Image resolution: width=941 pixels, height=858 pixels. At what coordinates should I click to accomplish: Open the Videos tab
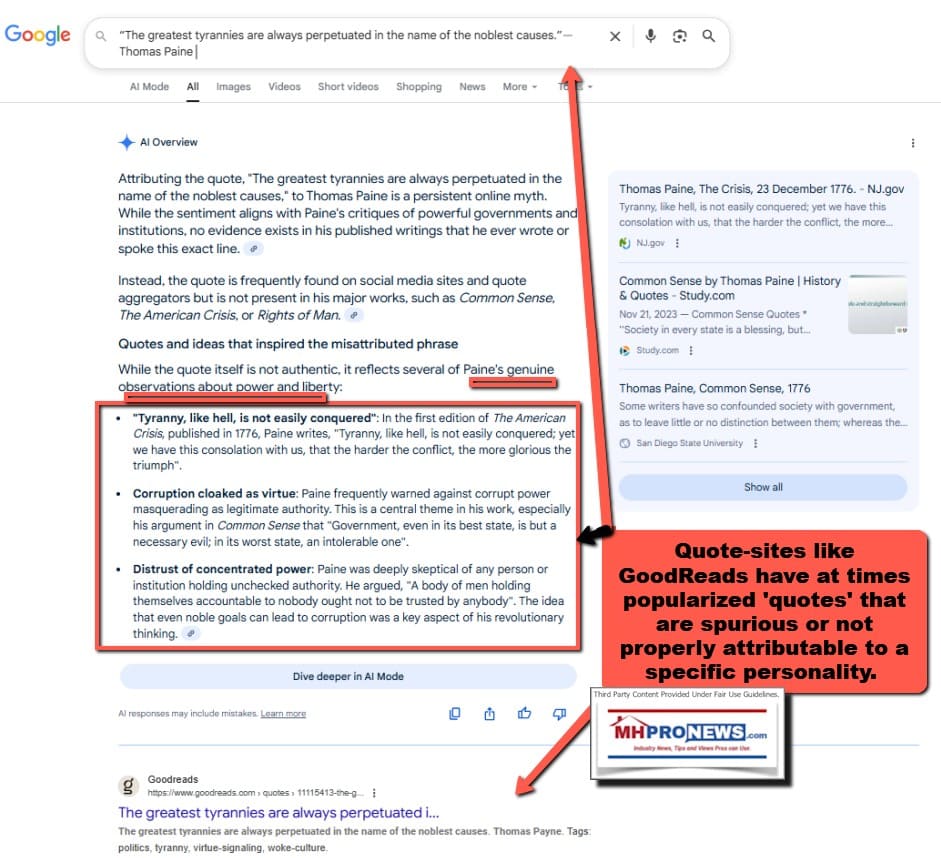[x=284, y=86]
